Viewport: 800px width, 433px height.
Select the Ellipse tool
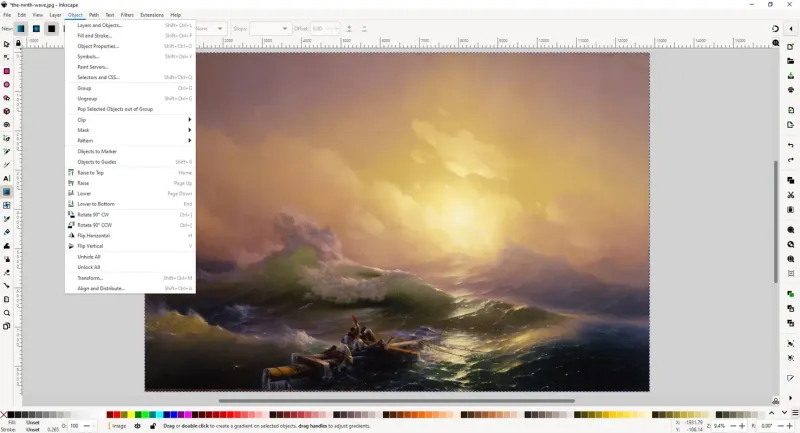pyautogui.click(x=7, y=85)
